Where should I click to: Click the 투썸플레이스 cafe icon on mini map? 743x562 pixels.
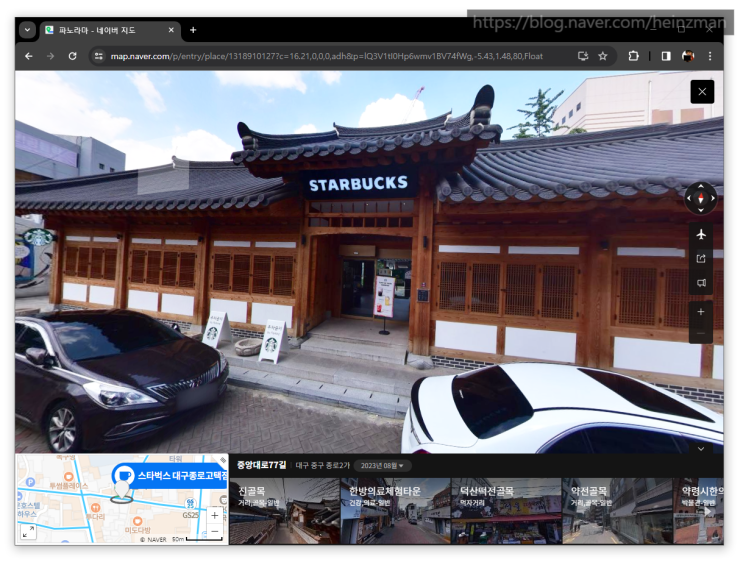[69, 477]
